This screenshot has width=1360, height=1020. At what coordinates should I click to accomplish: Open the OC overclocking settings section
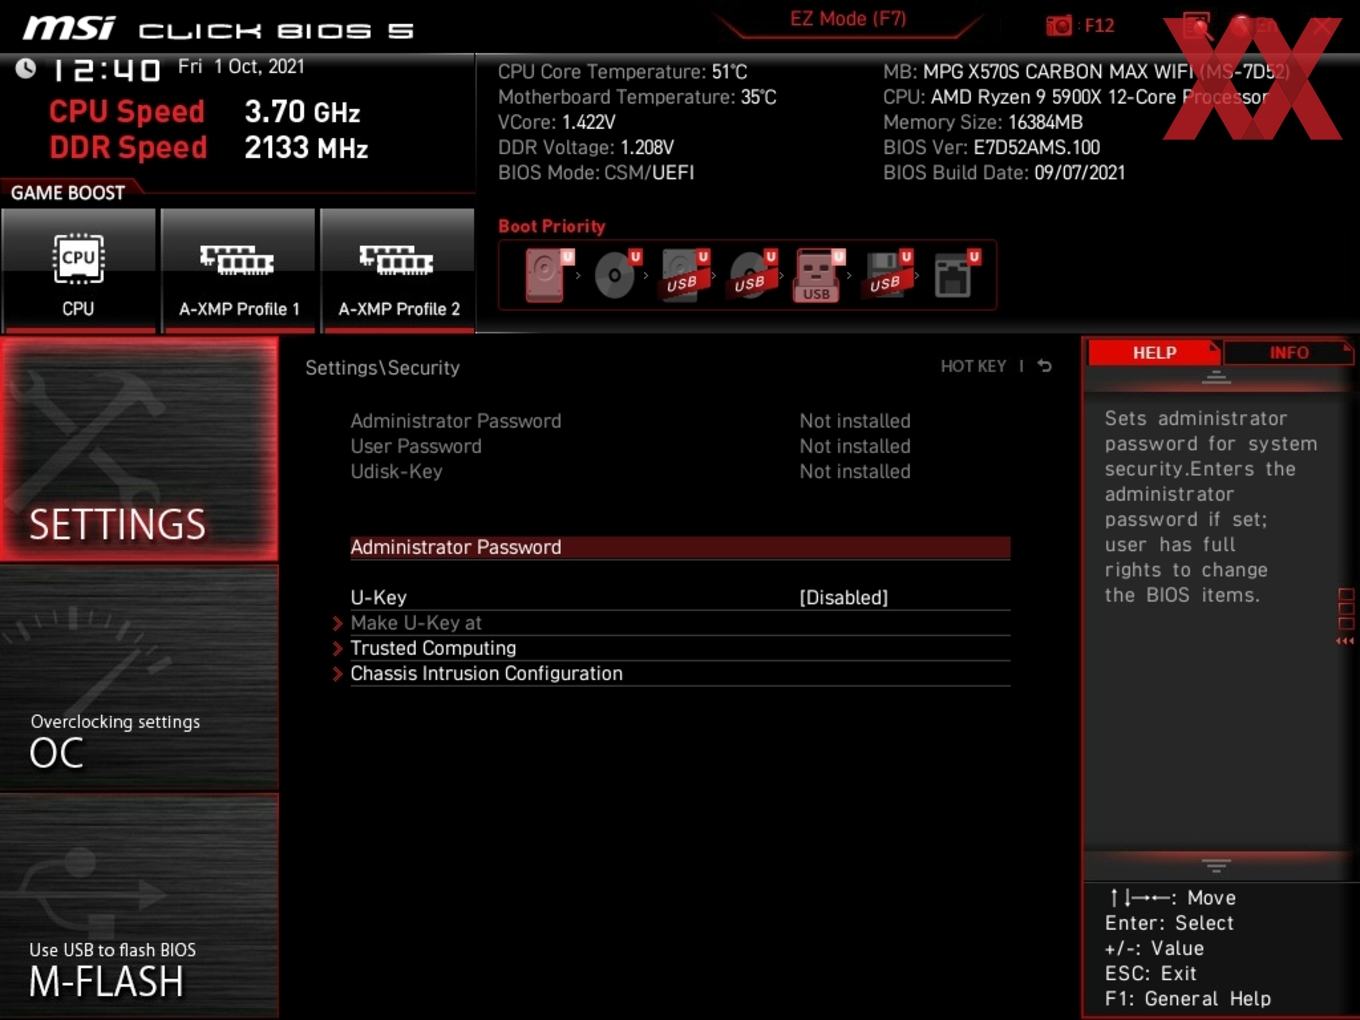tap(139, 679)
